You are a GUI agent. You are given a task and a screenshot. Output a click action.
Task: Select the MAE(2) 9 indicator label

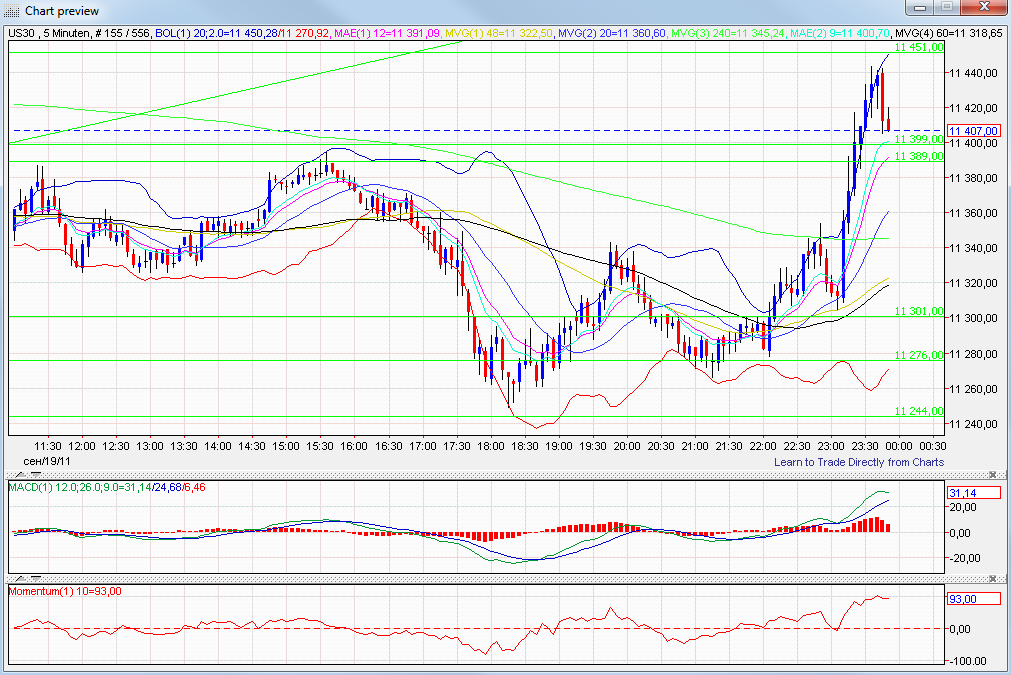[x=840, y=33]
